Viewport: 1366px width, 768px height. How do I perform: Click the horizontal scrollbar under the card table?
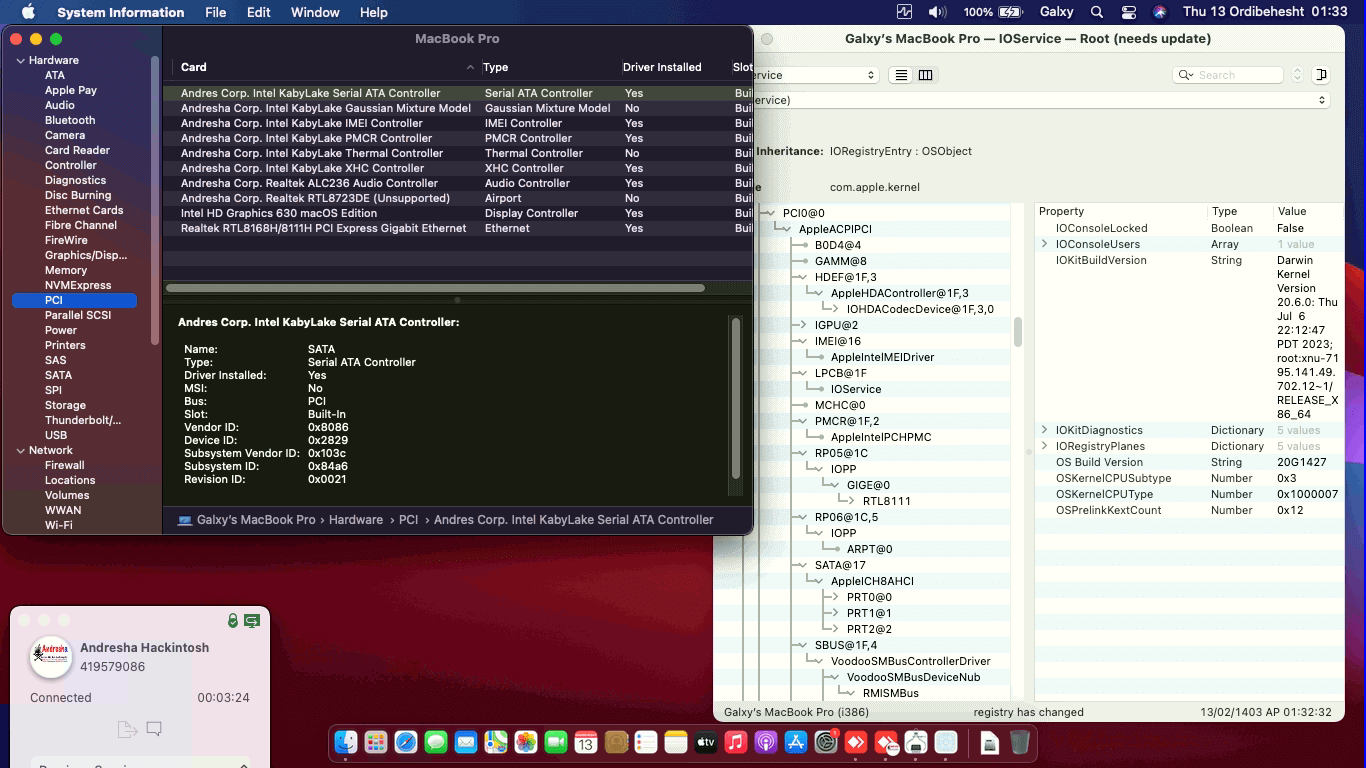pyautogui.click(x=435, y=288)
